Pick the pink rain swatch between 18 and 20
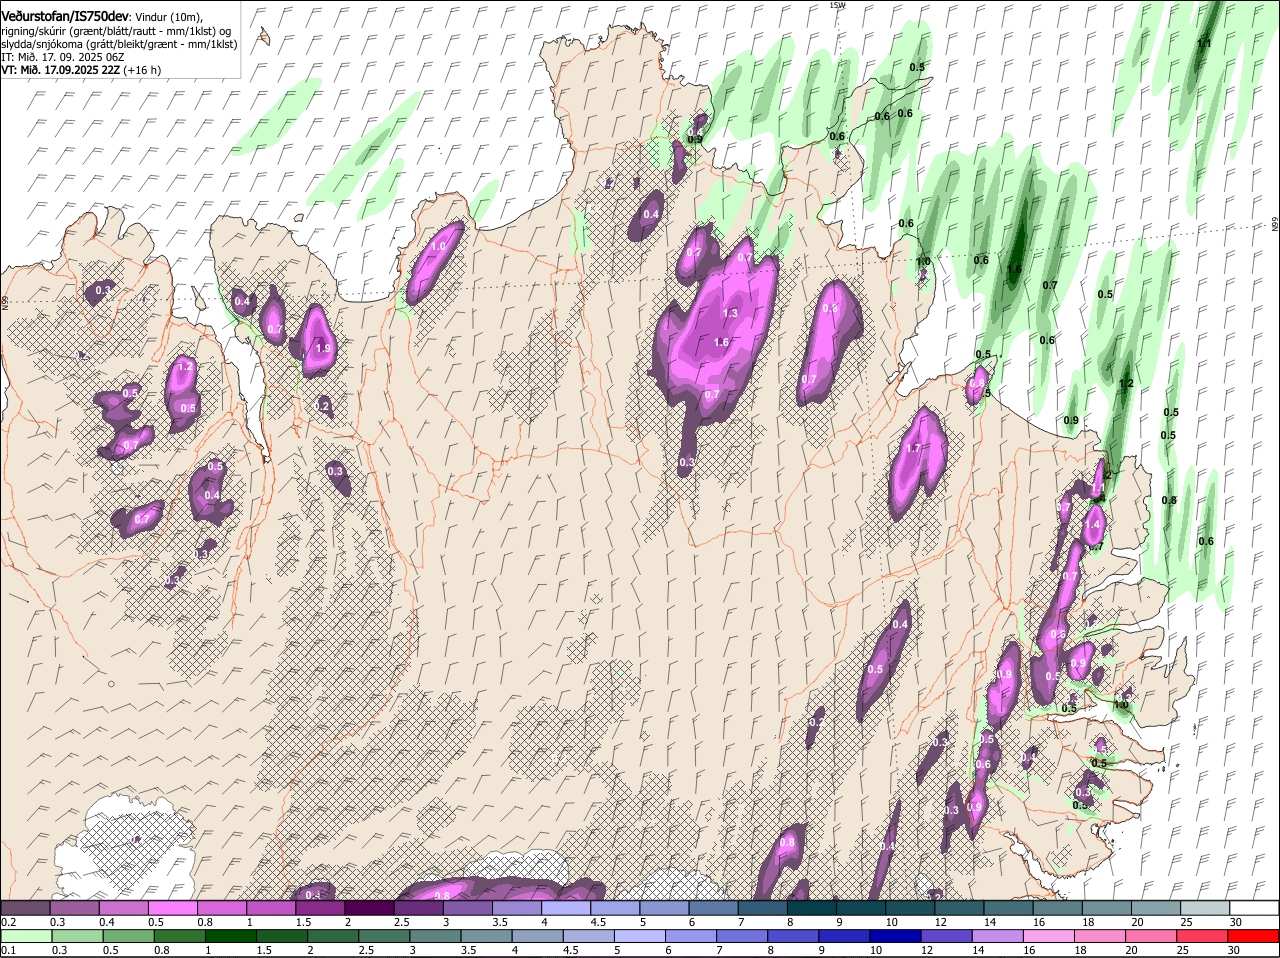This screenshot has height=958, width=1280. pyautogui.click(x=1101, y=936)
